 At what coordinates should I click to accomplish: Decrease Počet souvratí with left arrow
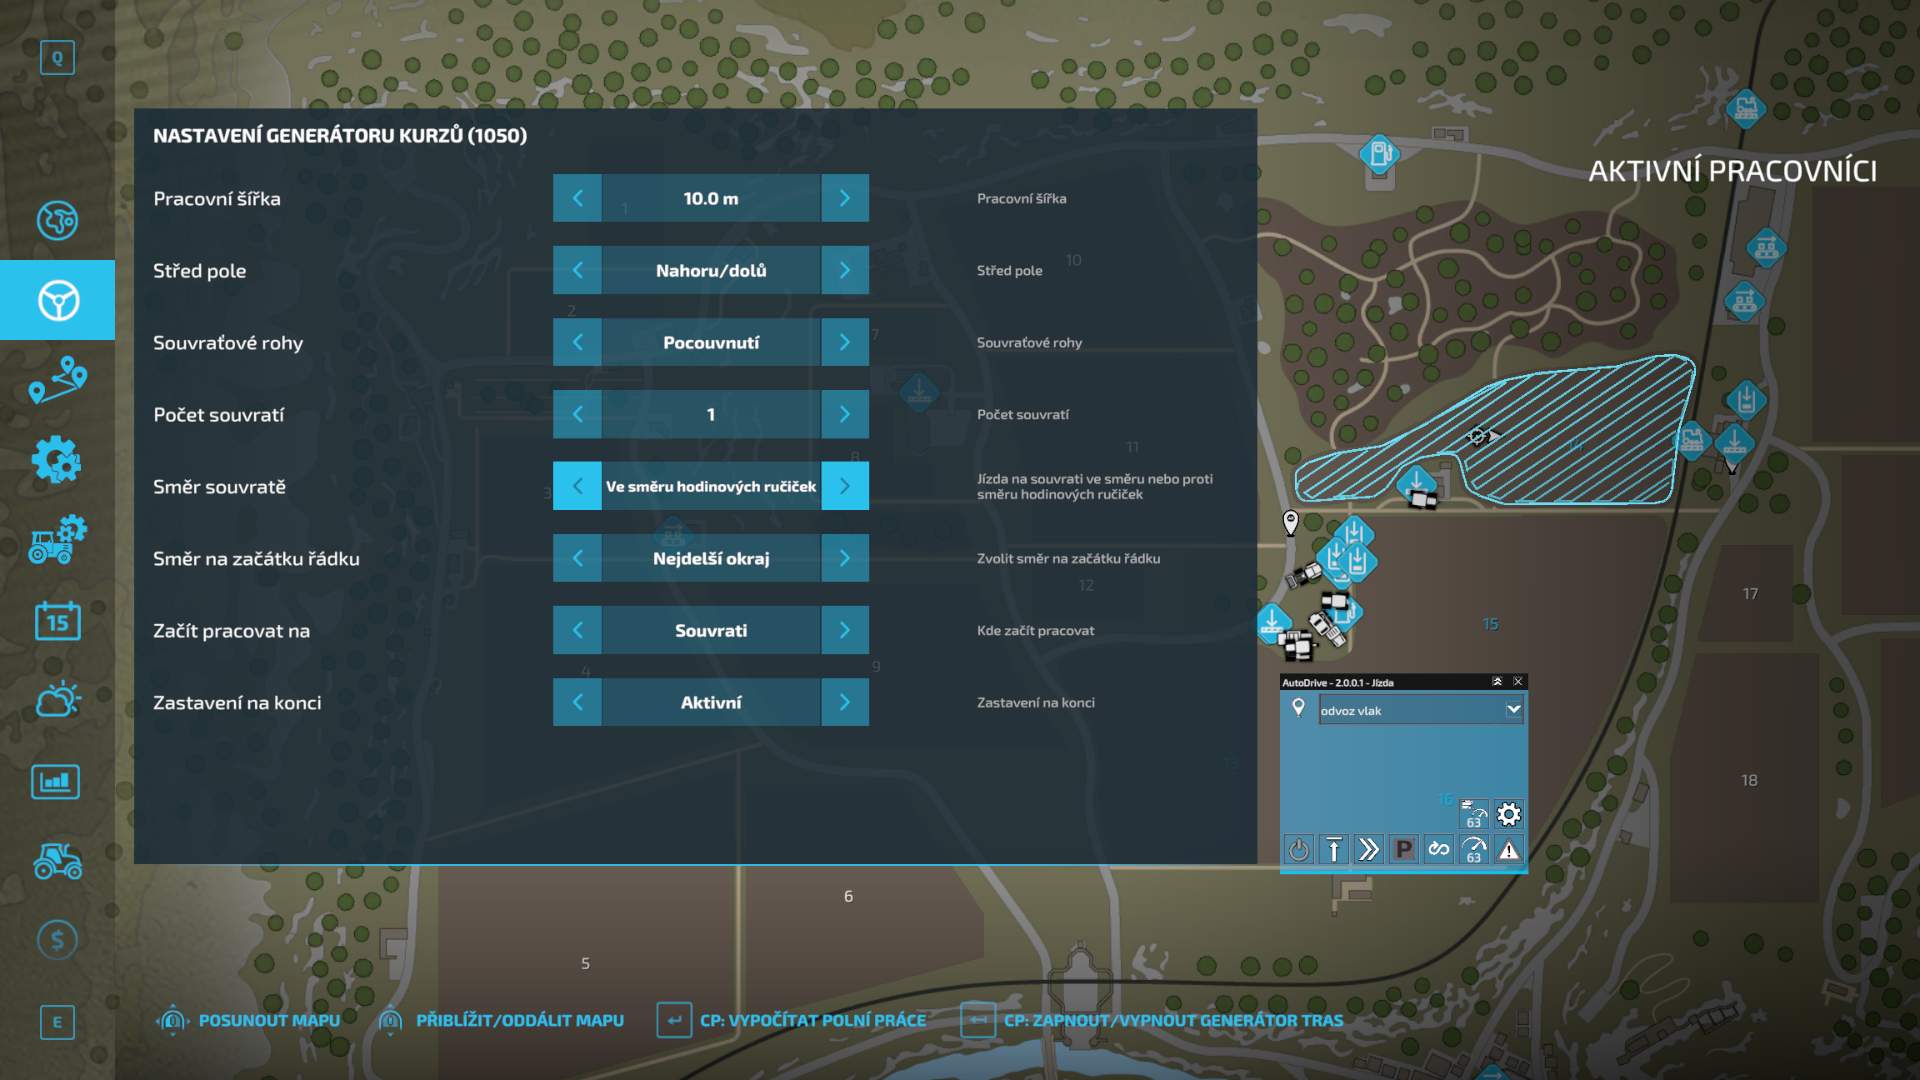point(578,414)
